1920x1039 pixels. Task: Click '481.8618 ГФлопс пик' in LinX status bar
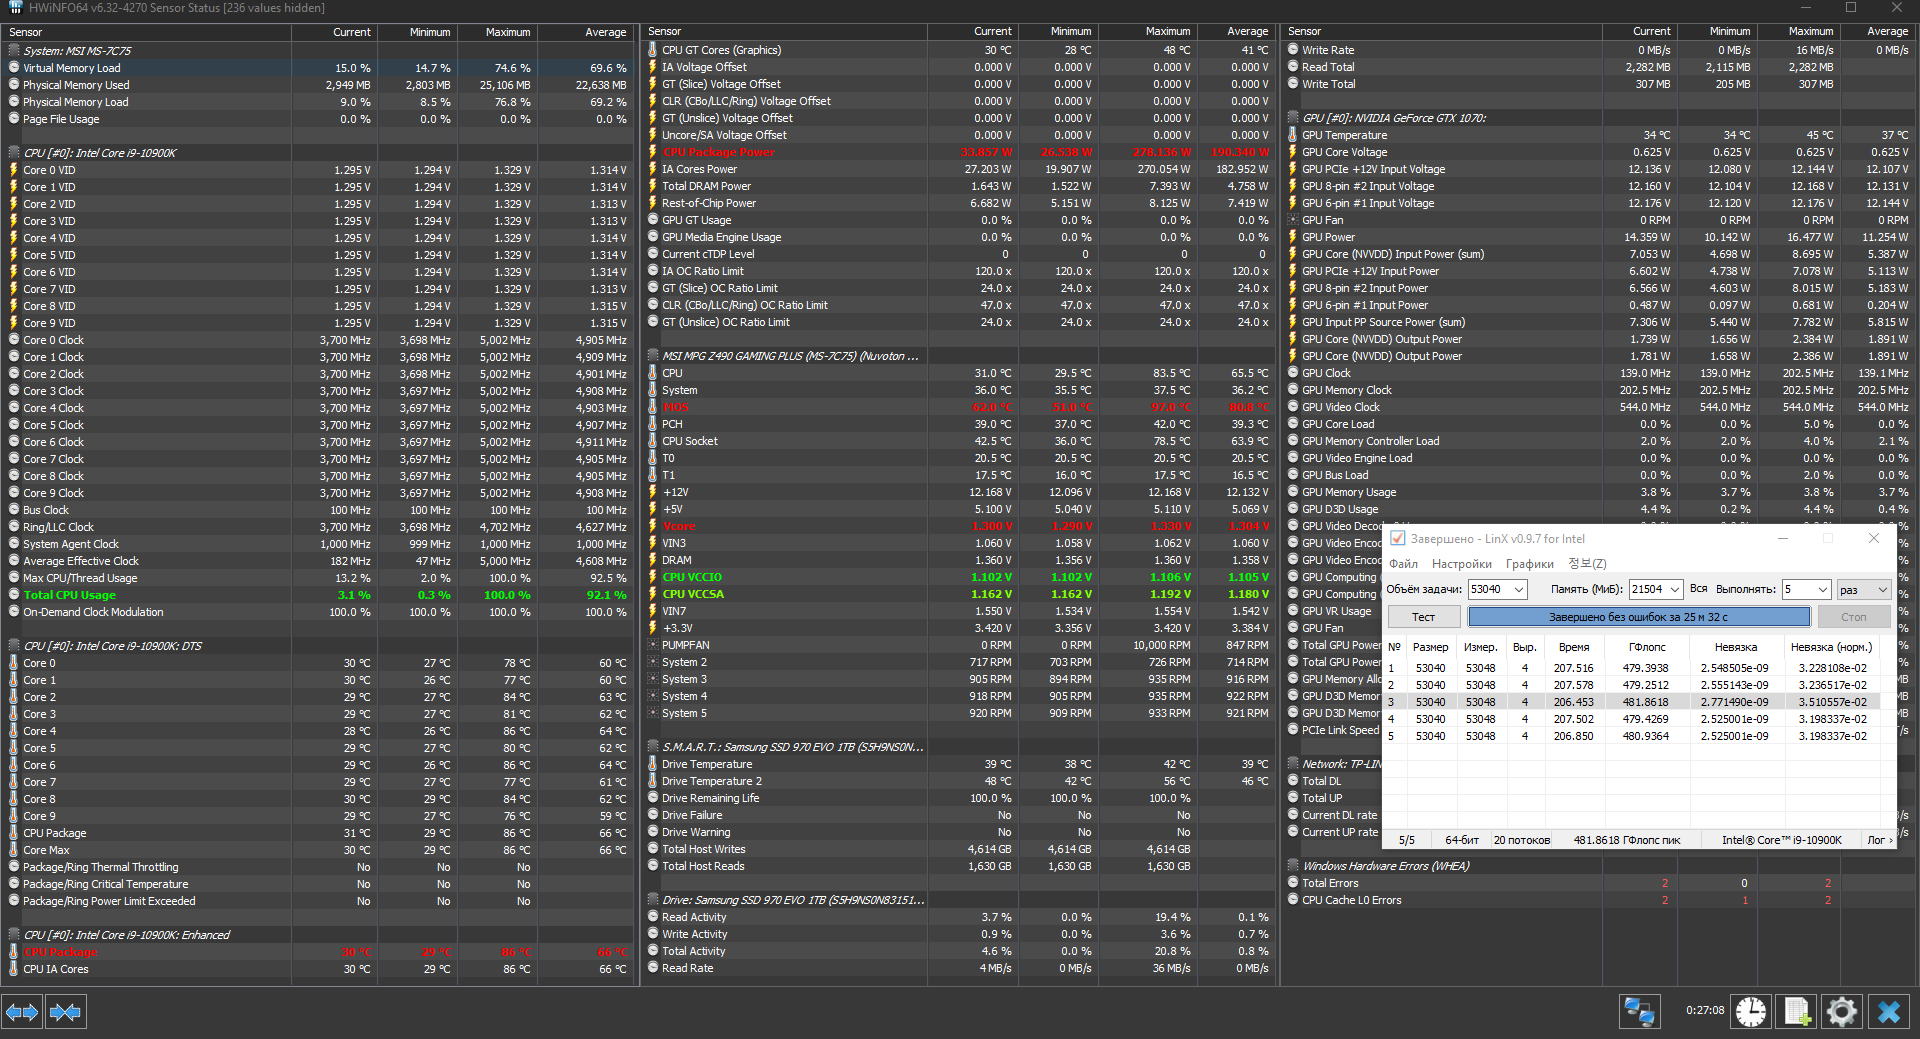click(x=1626, y=840)
